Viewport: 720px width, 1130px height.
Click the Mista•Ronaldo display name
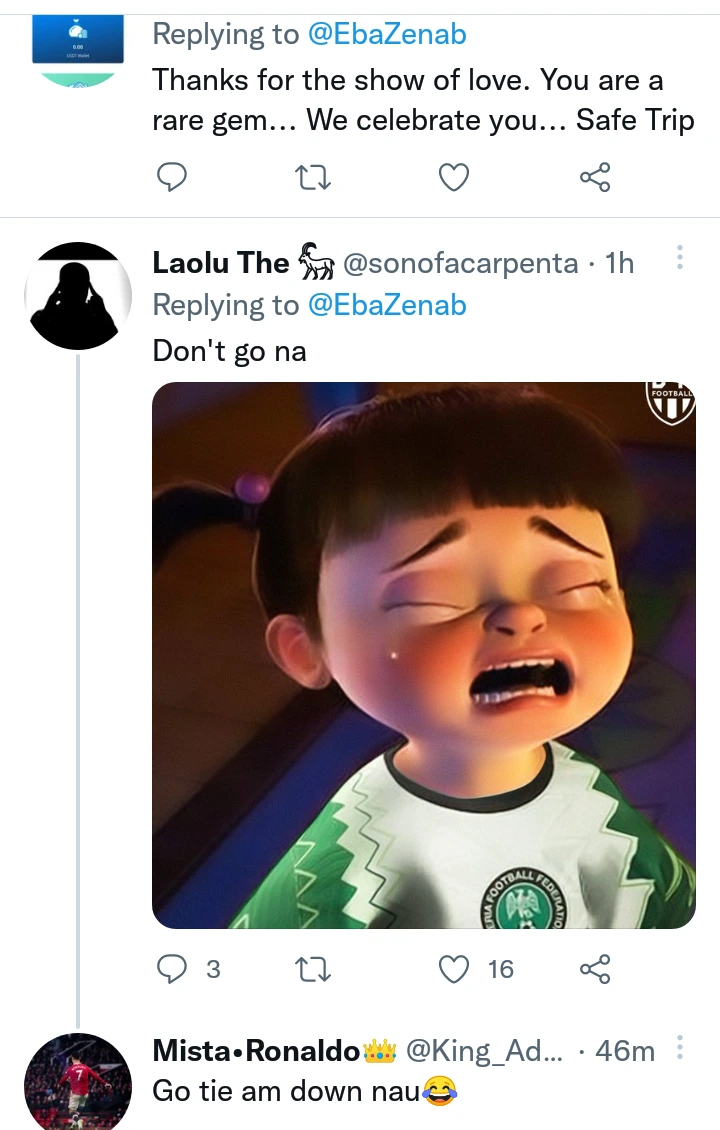(x=256, y=1051)
